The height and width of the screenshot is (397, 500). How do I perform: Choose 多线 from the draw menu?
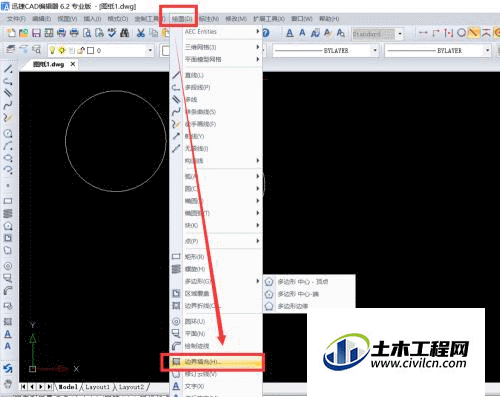[216, 99]
